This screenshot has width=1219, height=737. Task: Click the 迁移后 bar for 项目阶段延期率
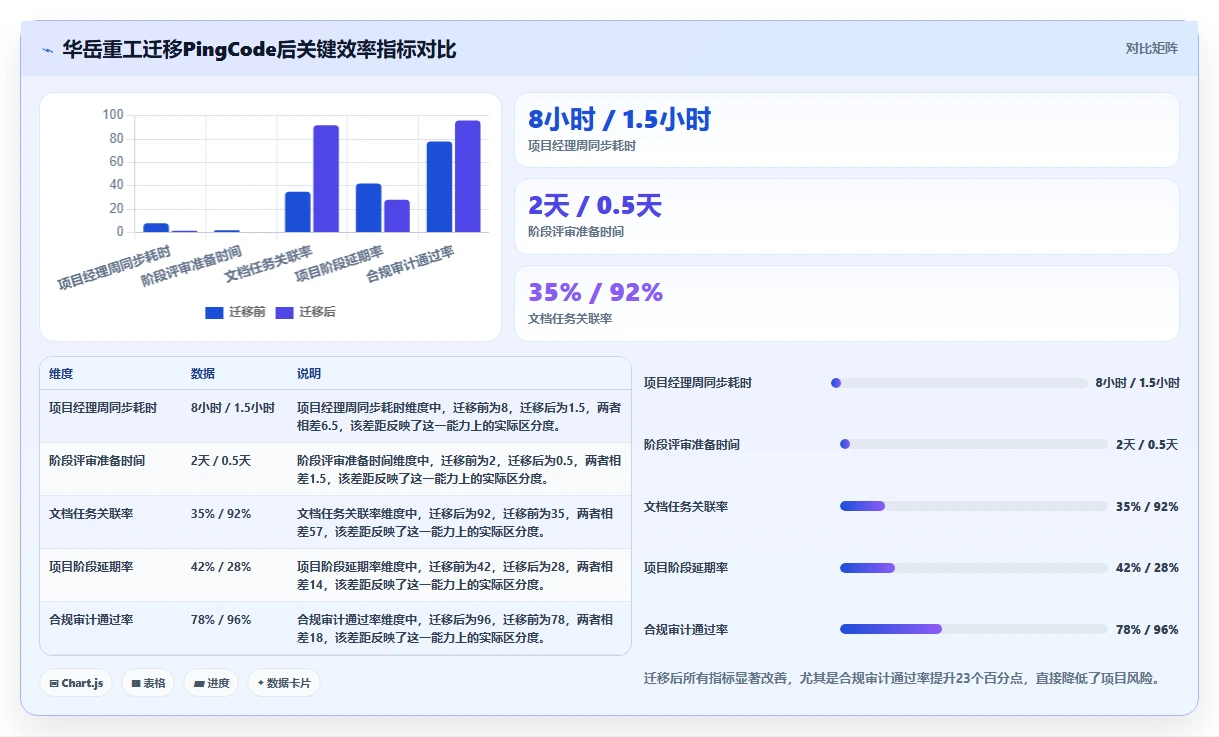(x=397, y=216)
